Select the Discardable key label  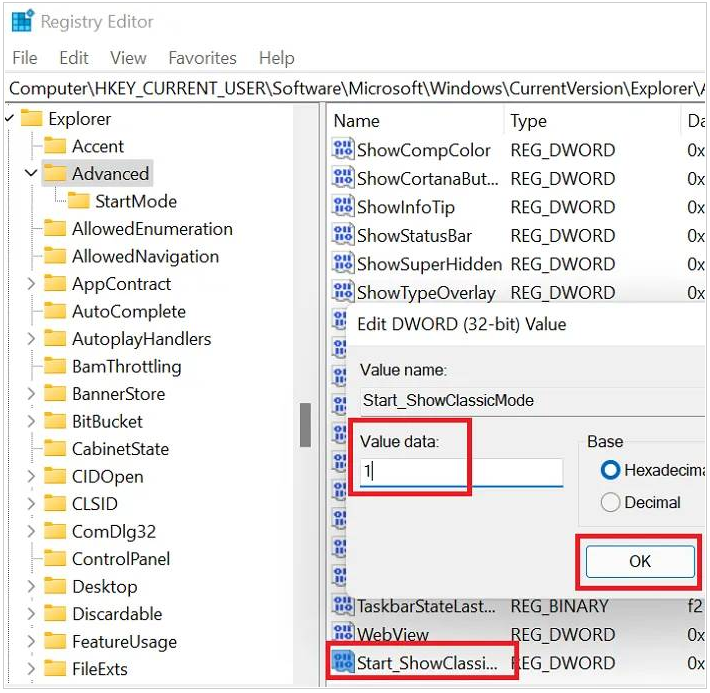[117, 614]
